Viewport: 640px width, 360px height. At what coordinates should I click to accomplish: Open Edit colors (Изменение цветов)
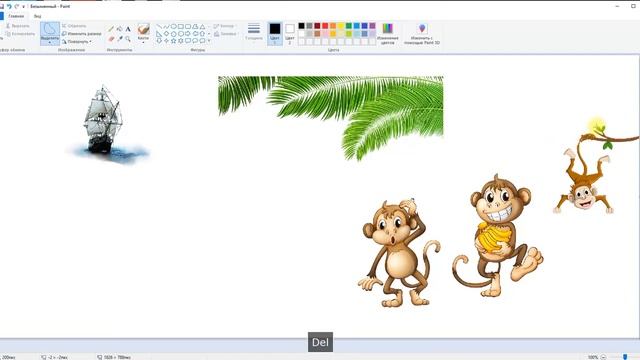[387, 33]
